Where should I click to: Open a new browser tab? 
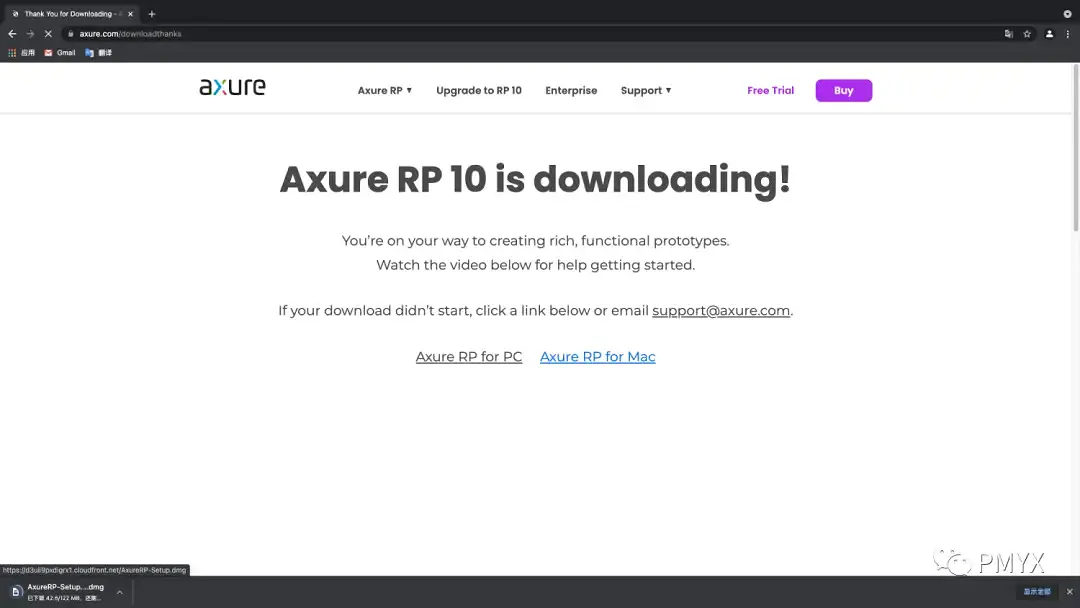pos(150,13)
